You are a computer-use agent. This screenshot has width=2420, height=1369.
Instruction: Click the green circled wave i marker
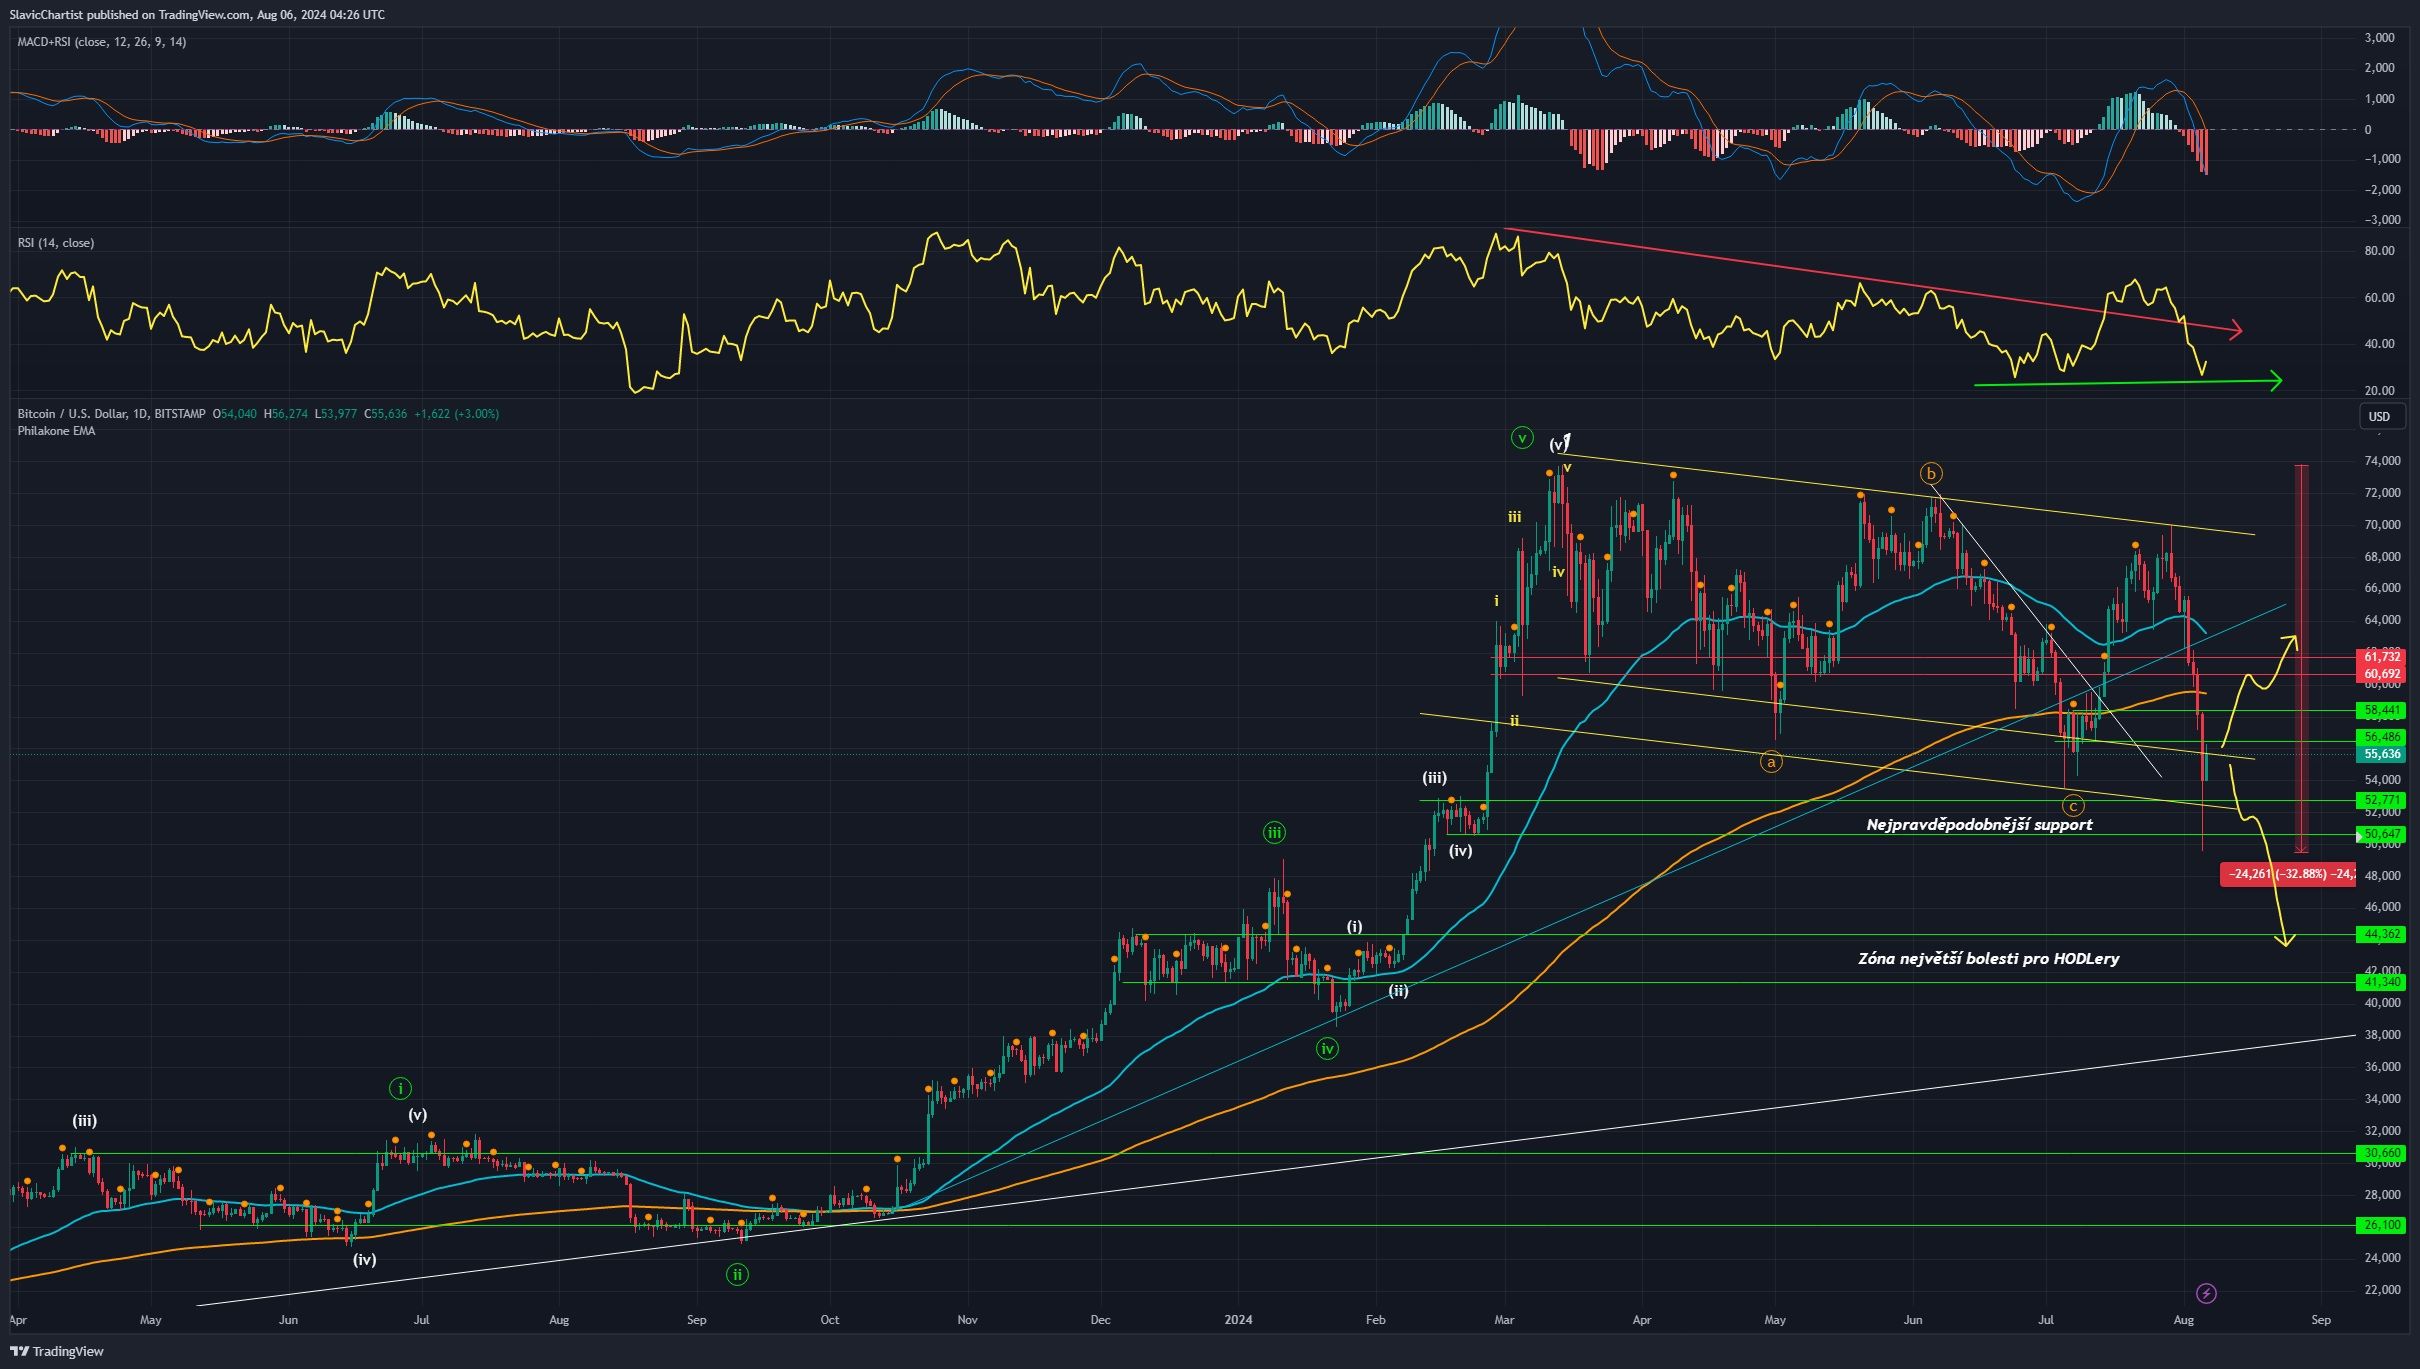tap(399, 1088)
